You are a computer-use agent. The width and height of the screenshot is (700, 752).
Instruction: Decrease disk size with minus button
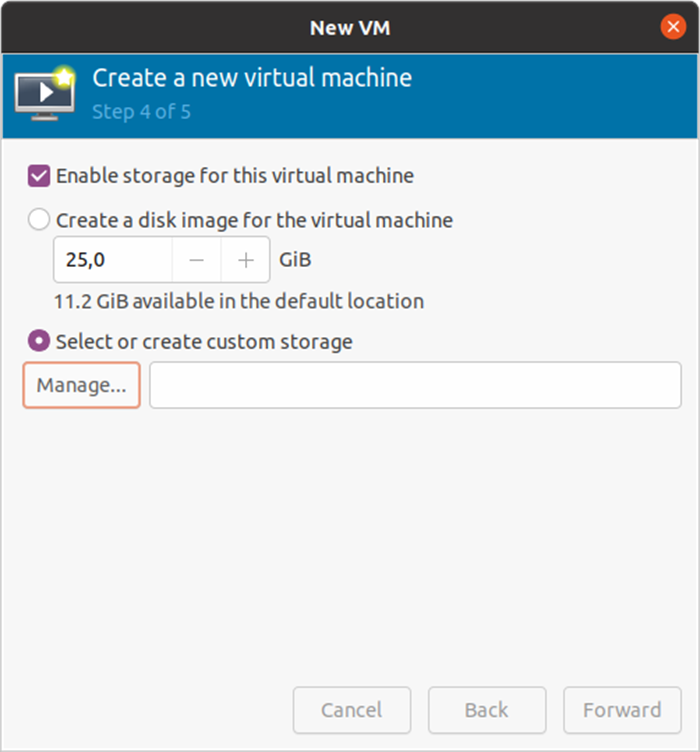pyautogui.click(x=197, y=261)
